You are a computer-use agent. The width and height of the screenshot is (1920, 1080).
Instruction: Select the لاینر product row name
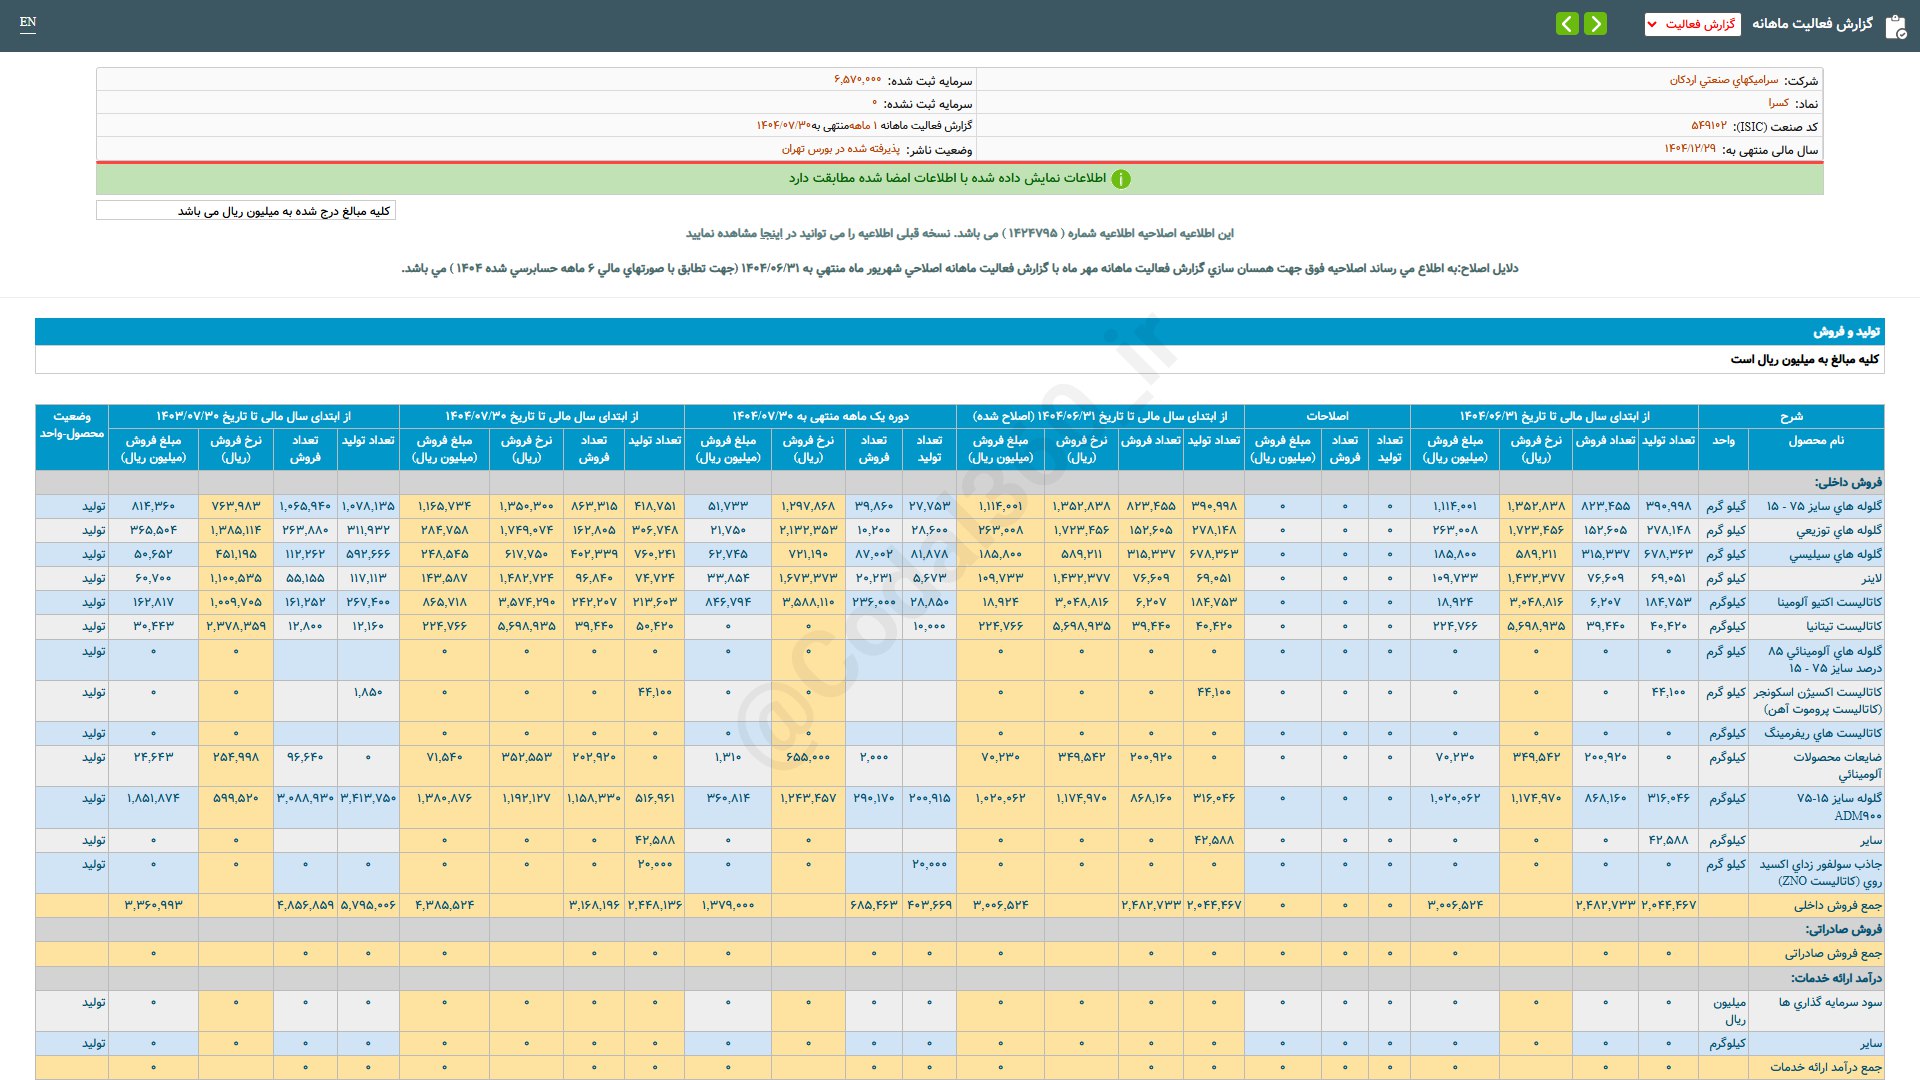coord(1871,578)
